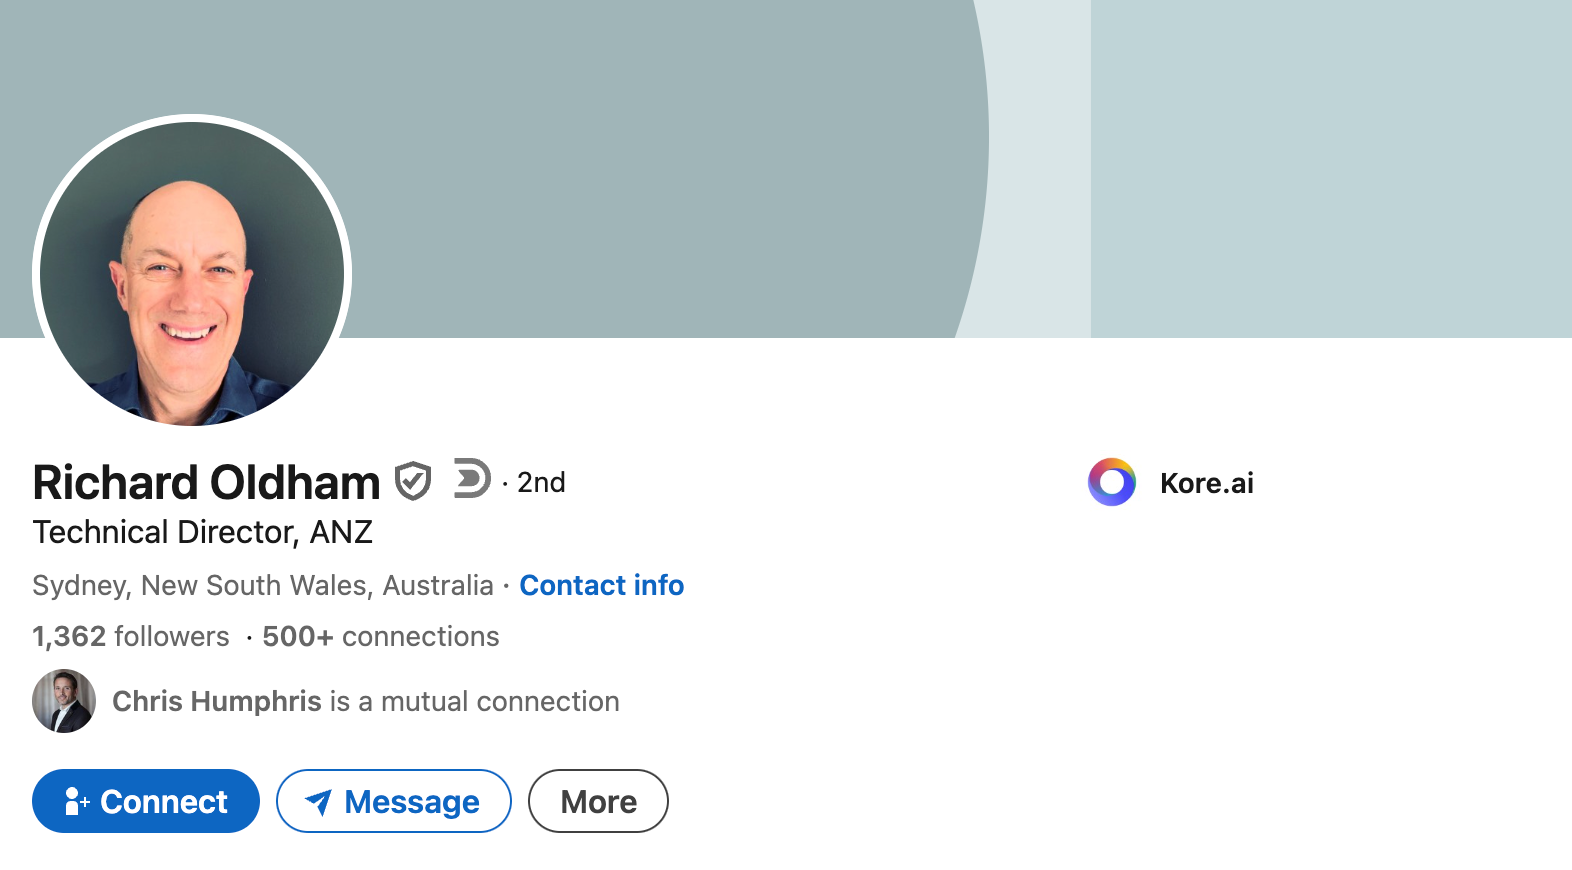Click the headline Technical Director, ANZ

coord(202,532)
